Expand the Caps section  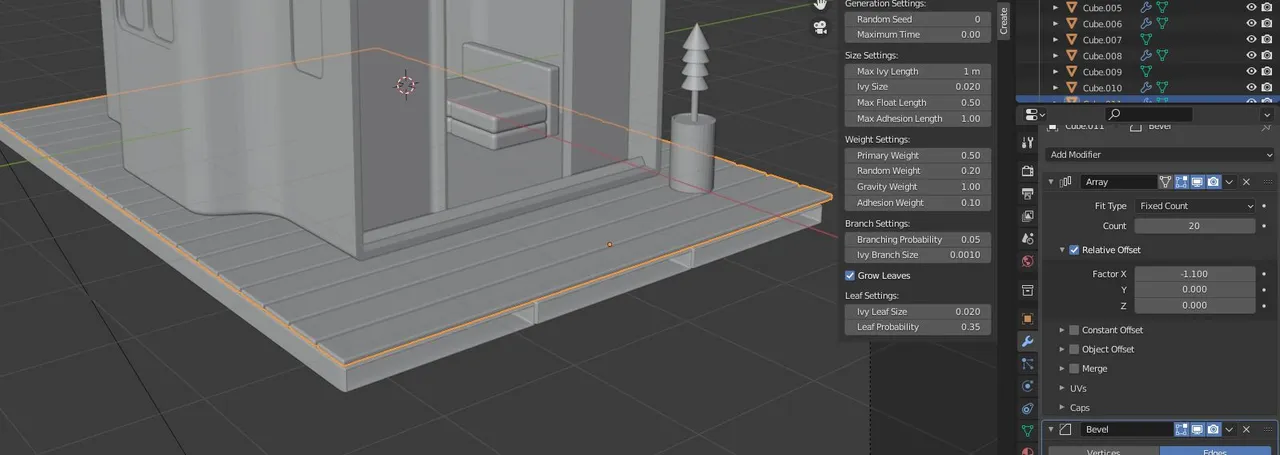(1062, 407)
